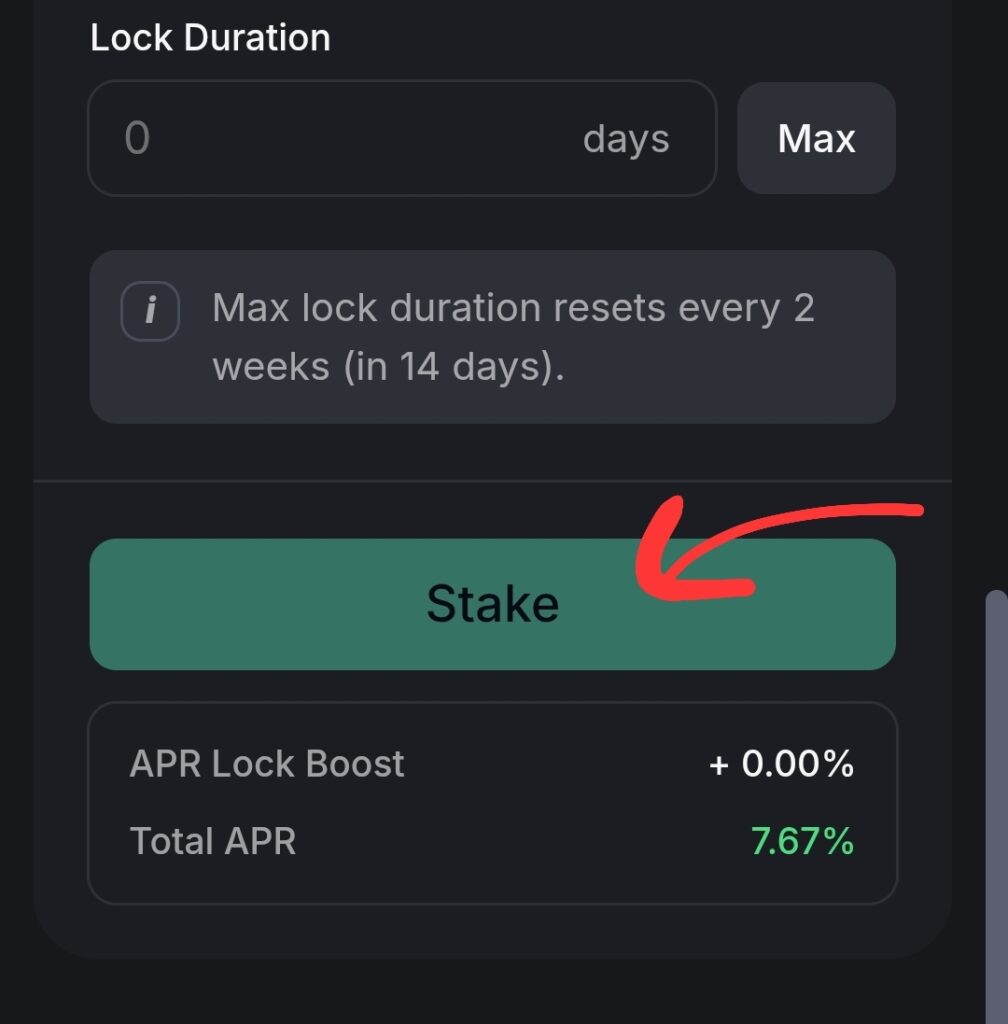Screen dimensions: 1008x1024
Task: Click the Total APR label
Action: pyautogui.click(x=213, y=841)
